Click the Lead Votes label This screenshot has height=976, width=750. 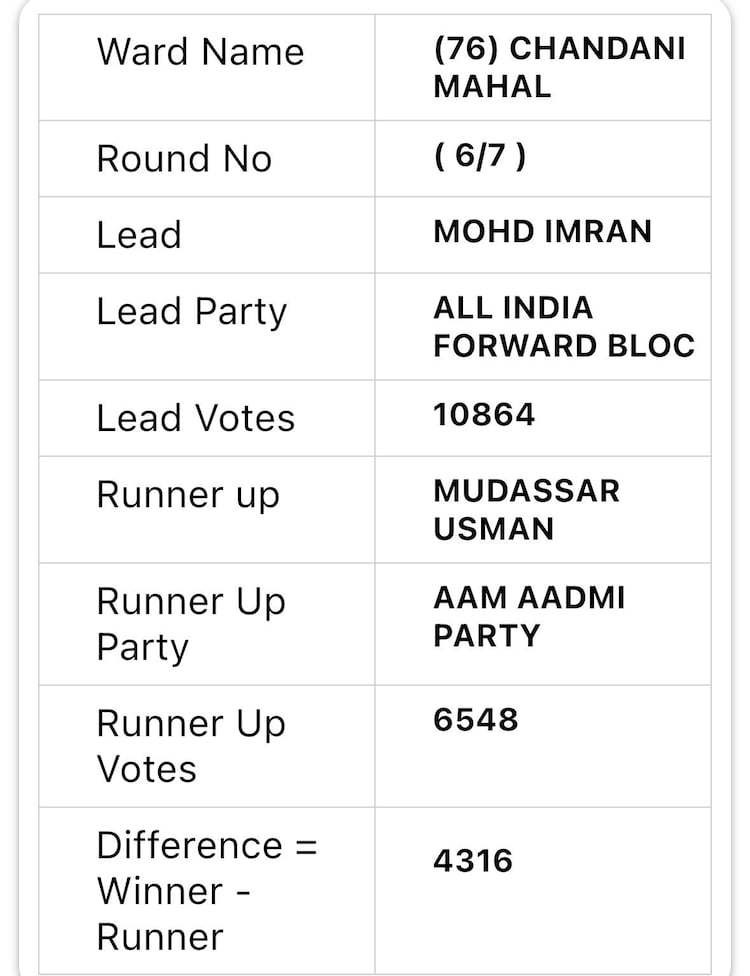click(x=195, y=418)
